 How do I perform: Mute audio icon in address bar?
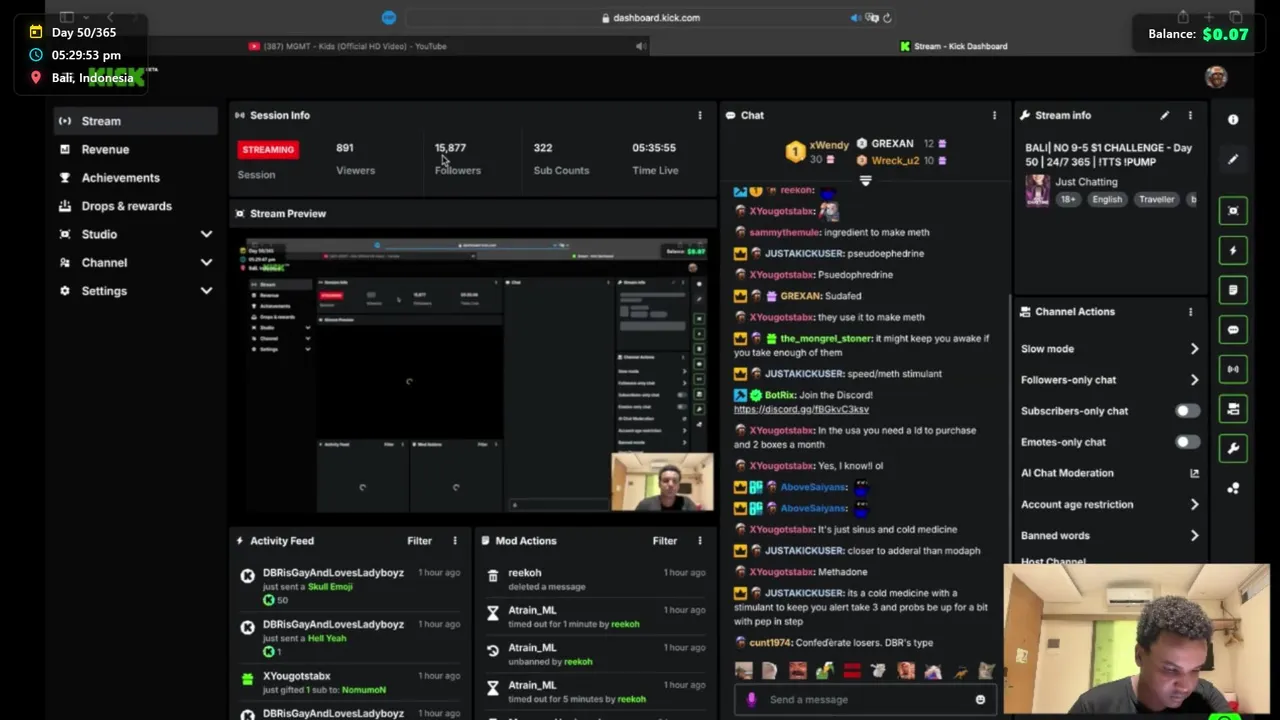(855, 17)
